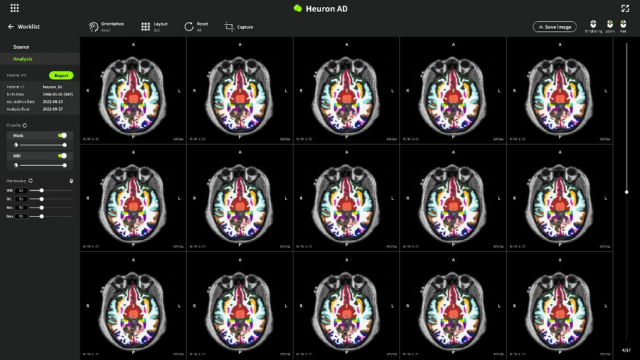Click the Mask opacity droplet icon
Screen dimensions: 640x360
coord(16,145)
